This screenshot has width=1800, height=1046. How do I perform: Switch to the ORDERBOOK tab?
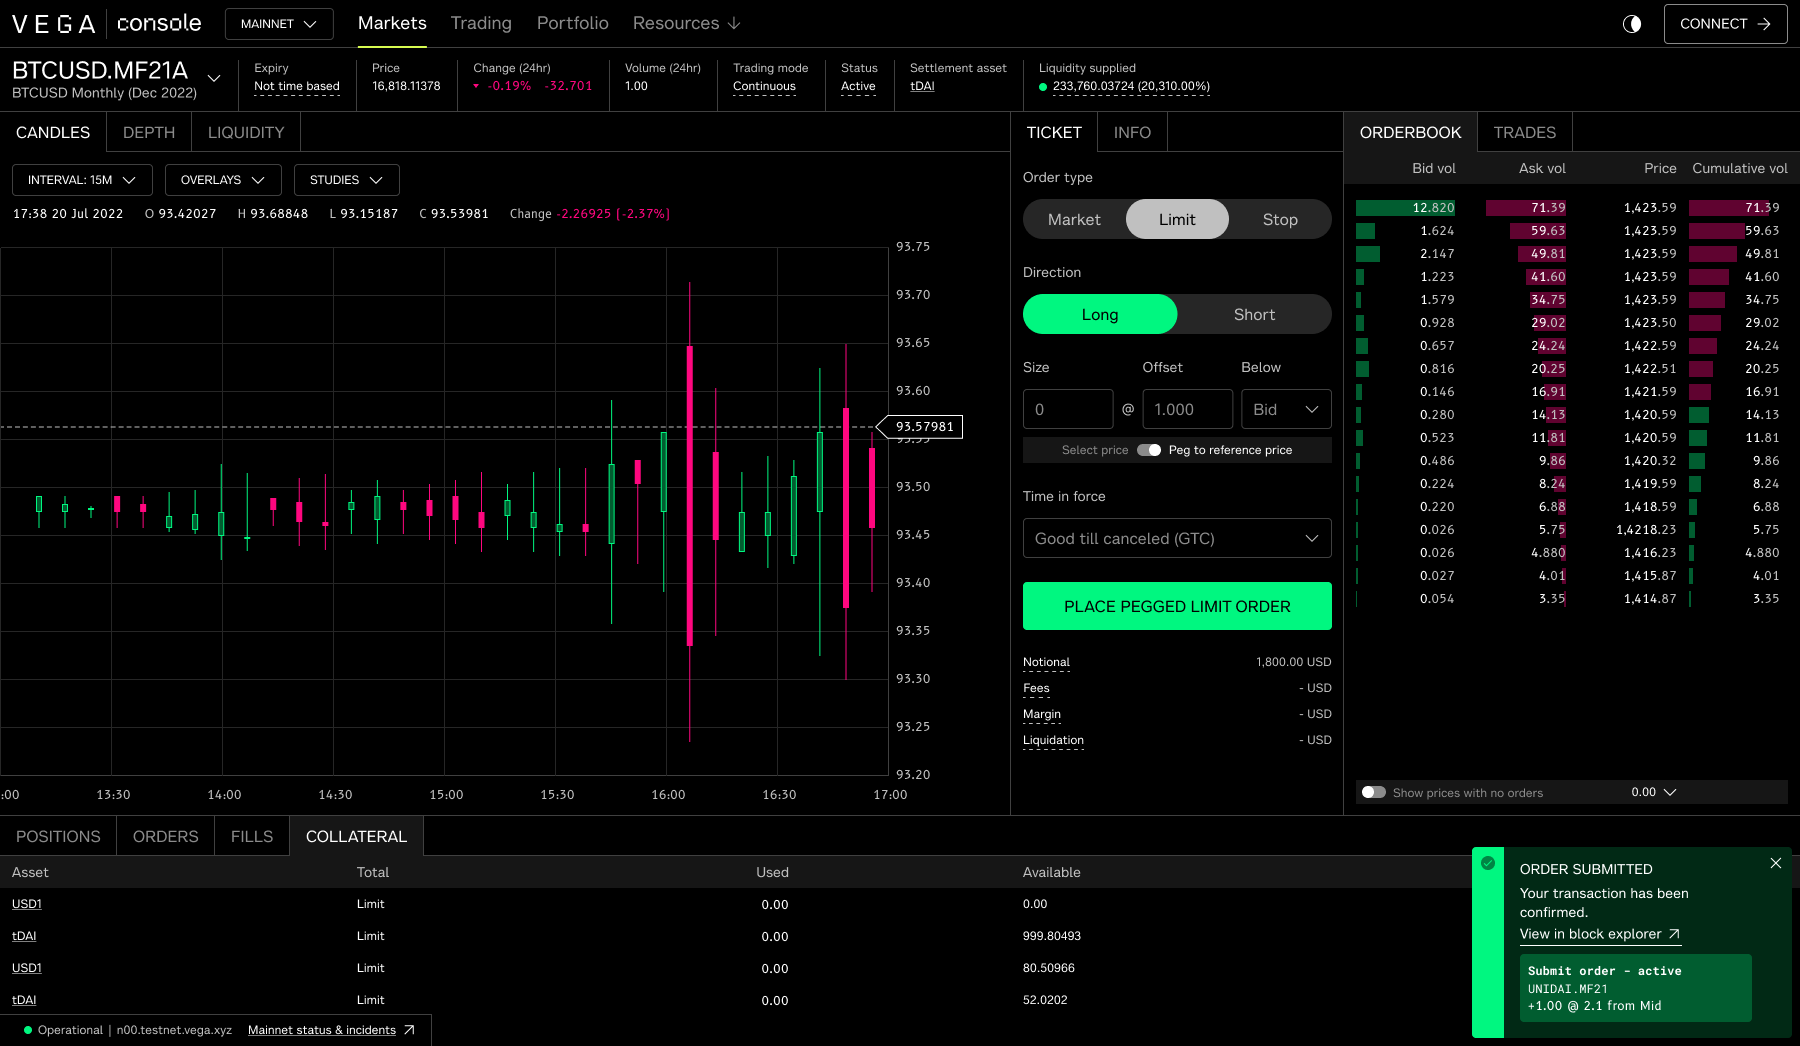coord(1410,132)
